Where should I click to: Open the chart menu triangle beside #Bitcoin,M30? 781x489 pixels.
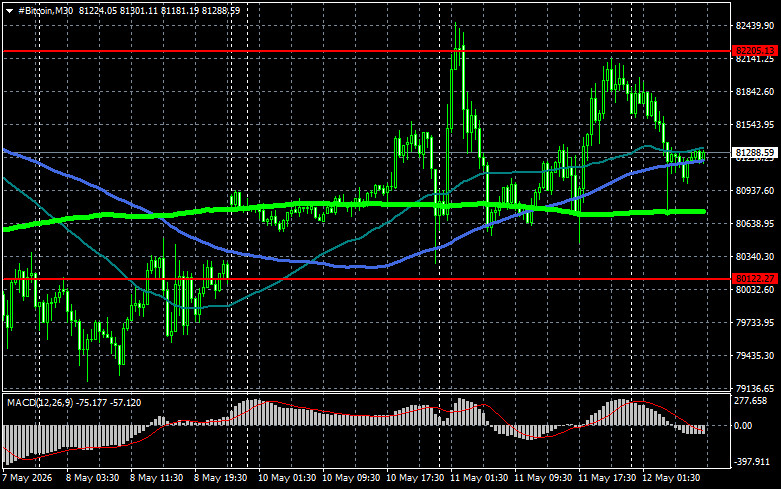(x=9, y=11)
